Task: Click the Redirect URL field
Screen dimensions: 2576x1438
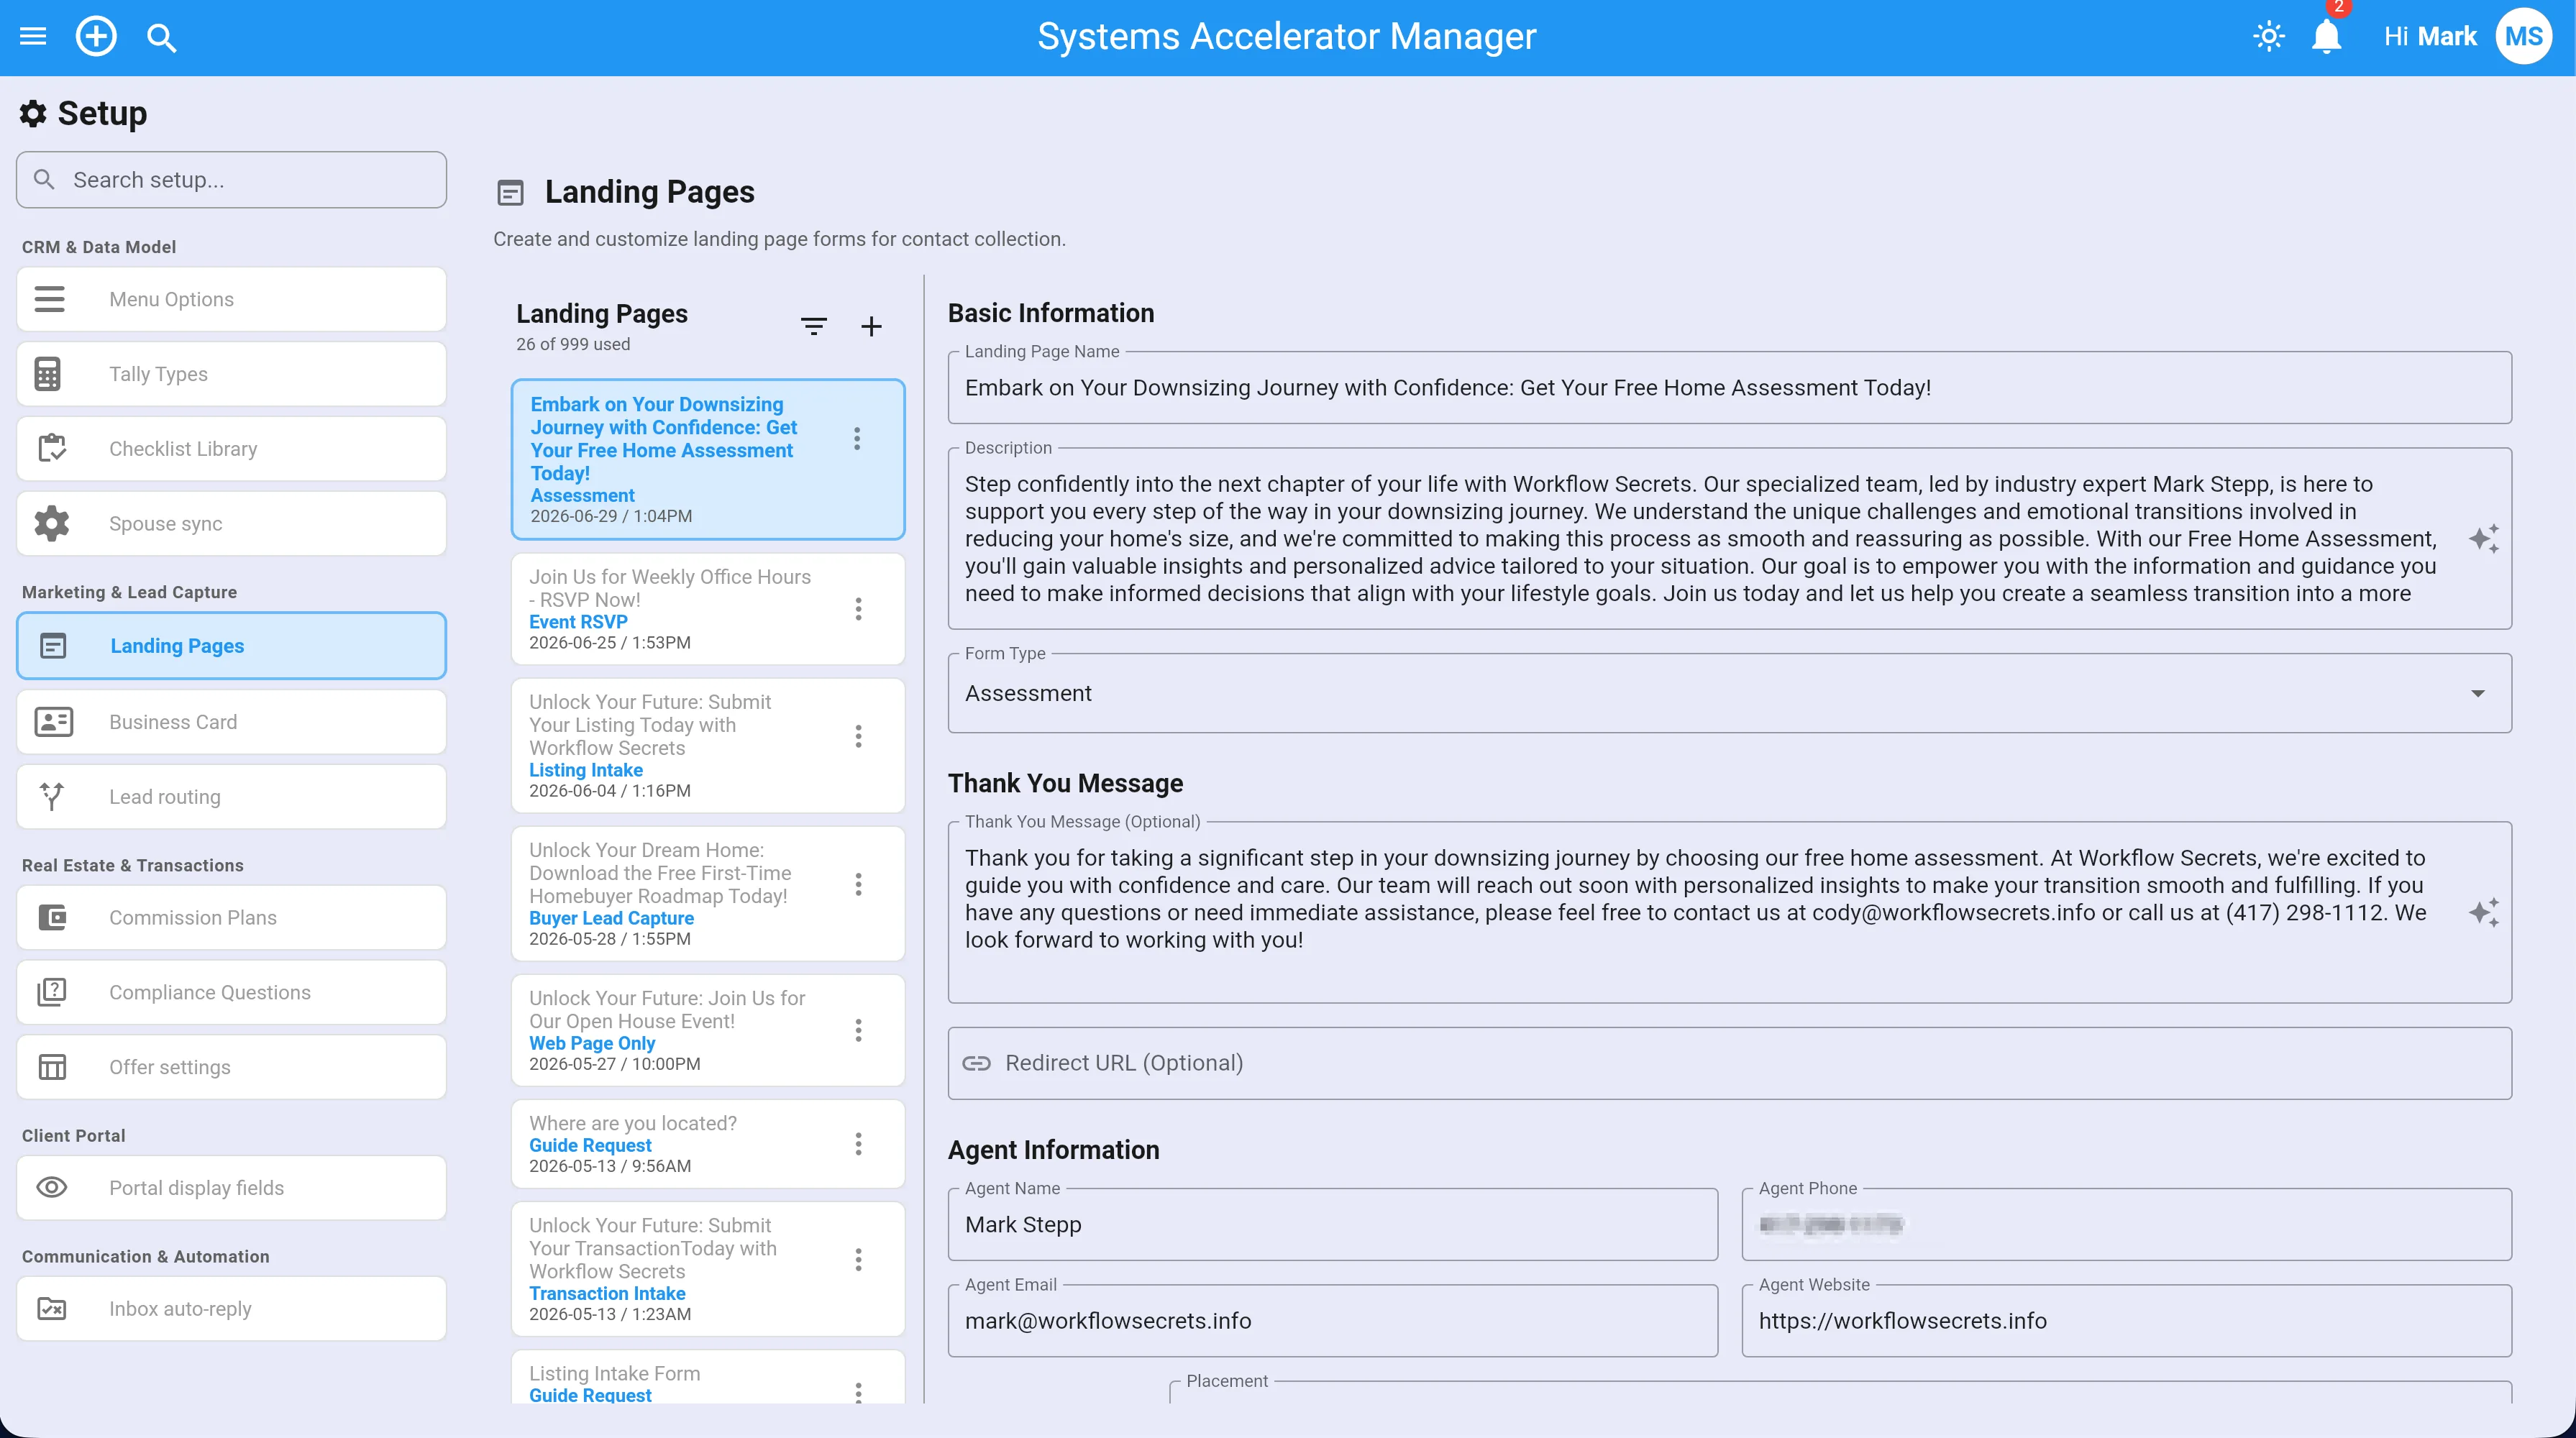Action: click(1729, 1063)
